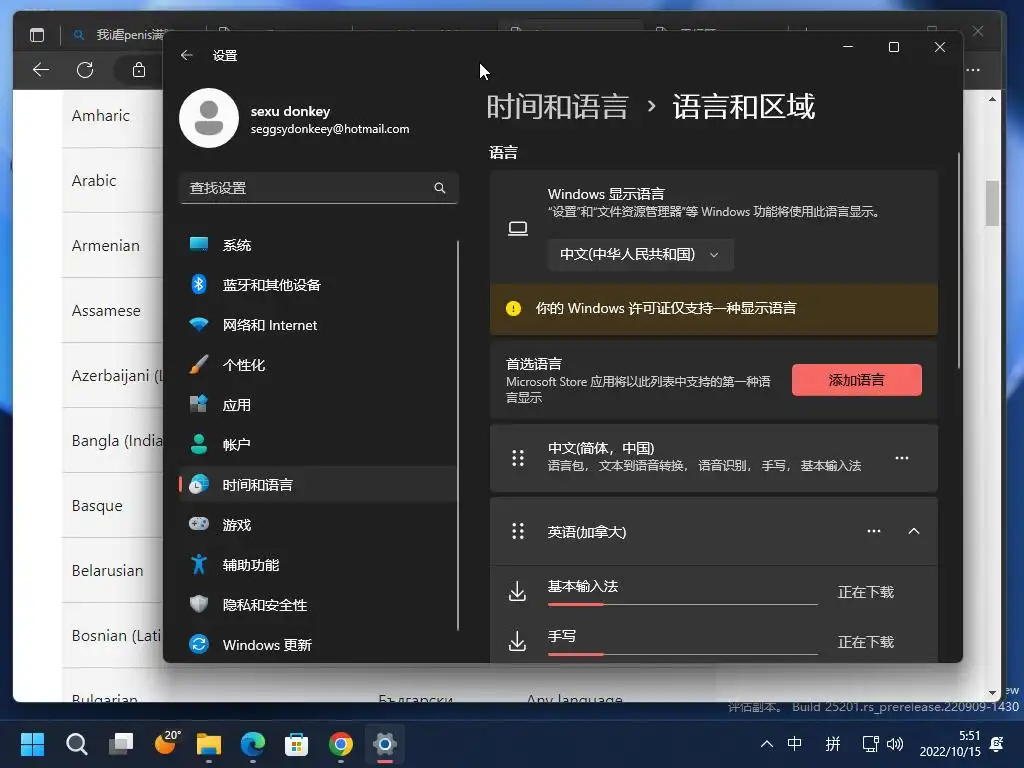Show hidden system tray icons

point(767,744)
